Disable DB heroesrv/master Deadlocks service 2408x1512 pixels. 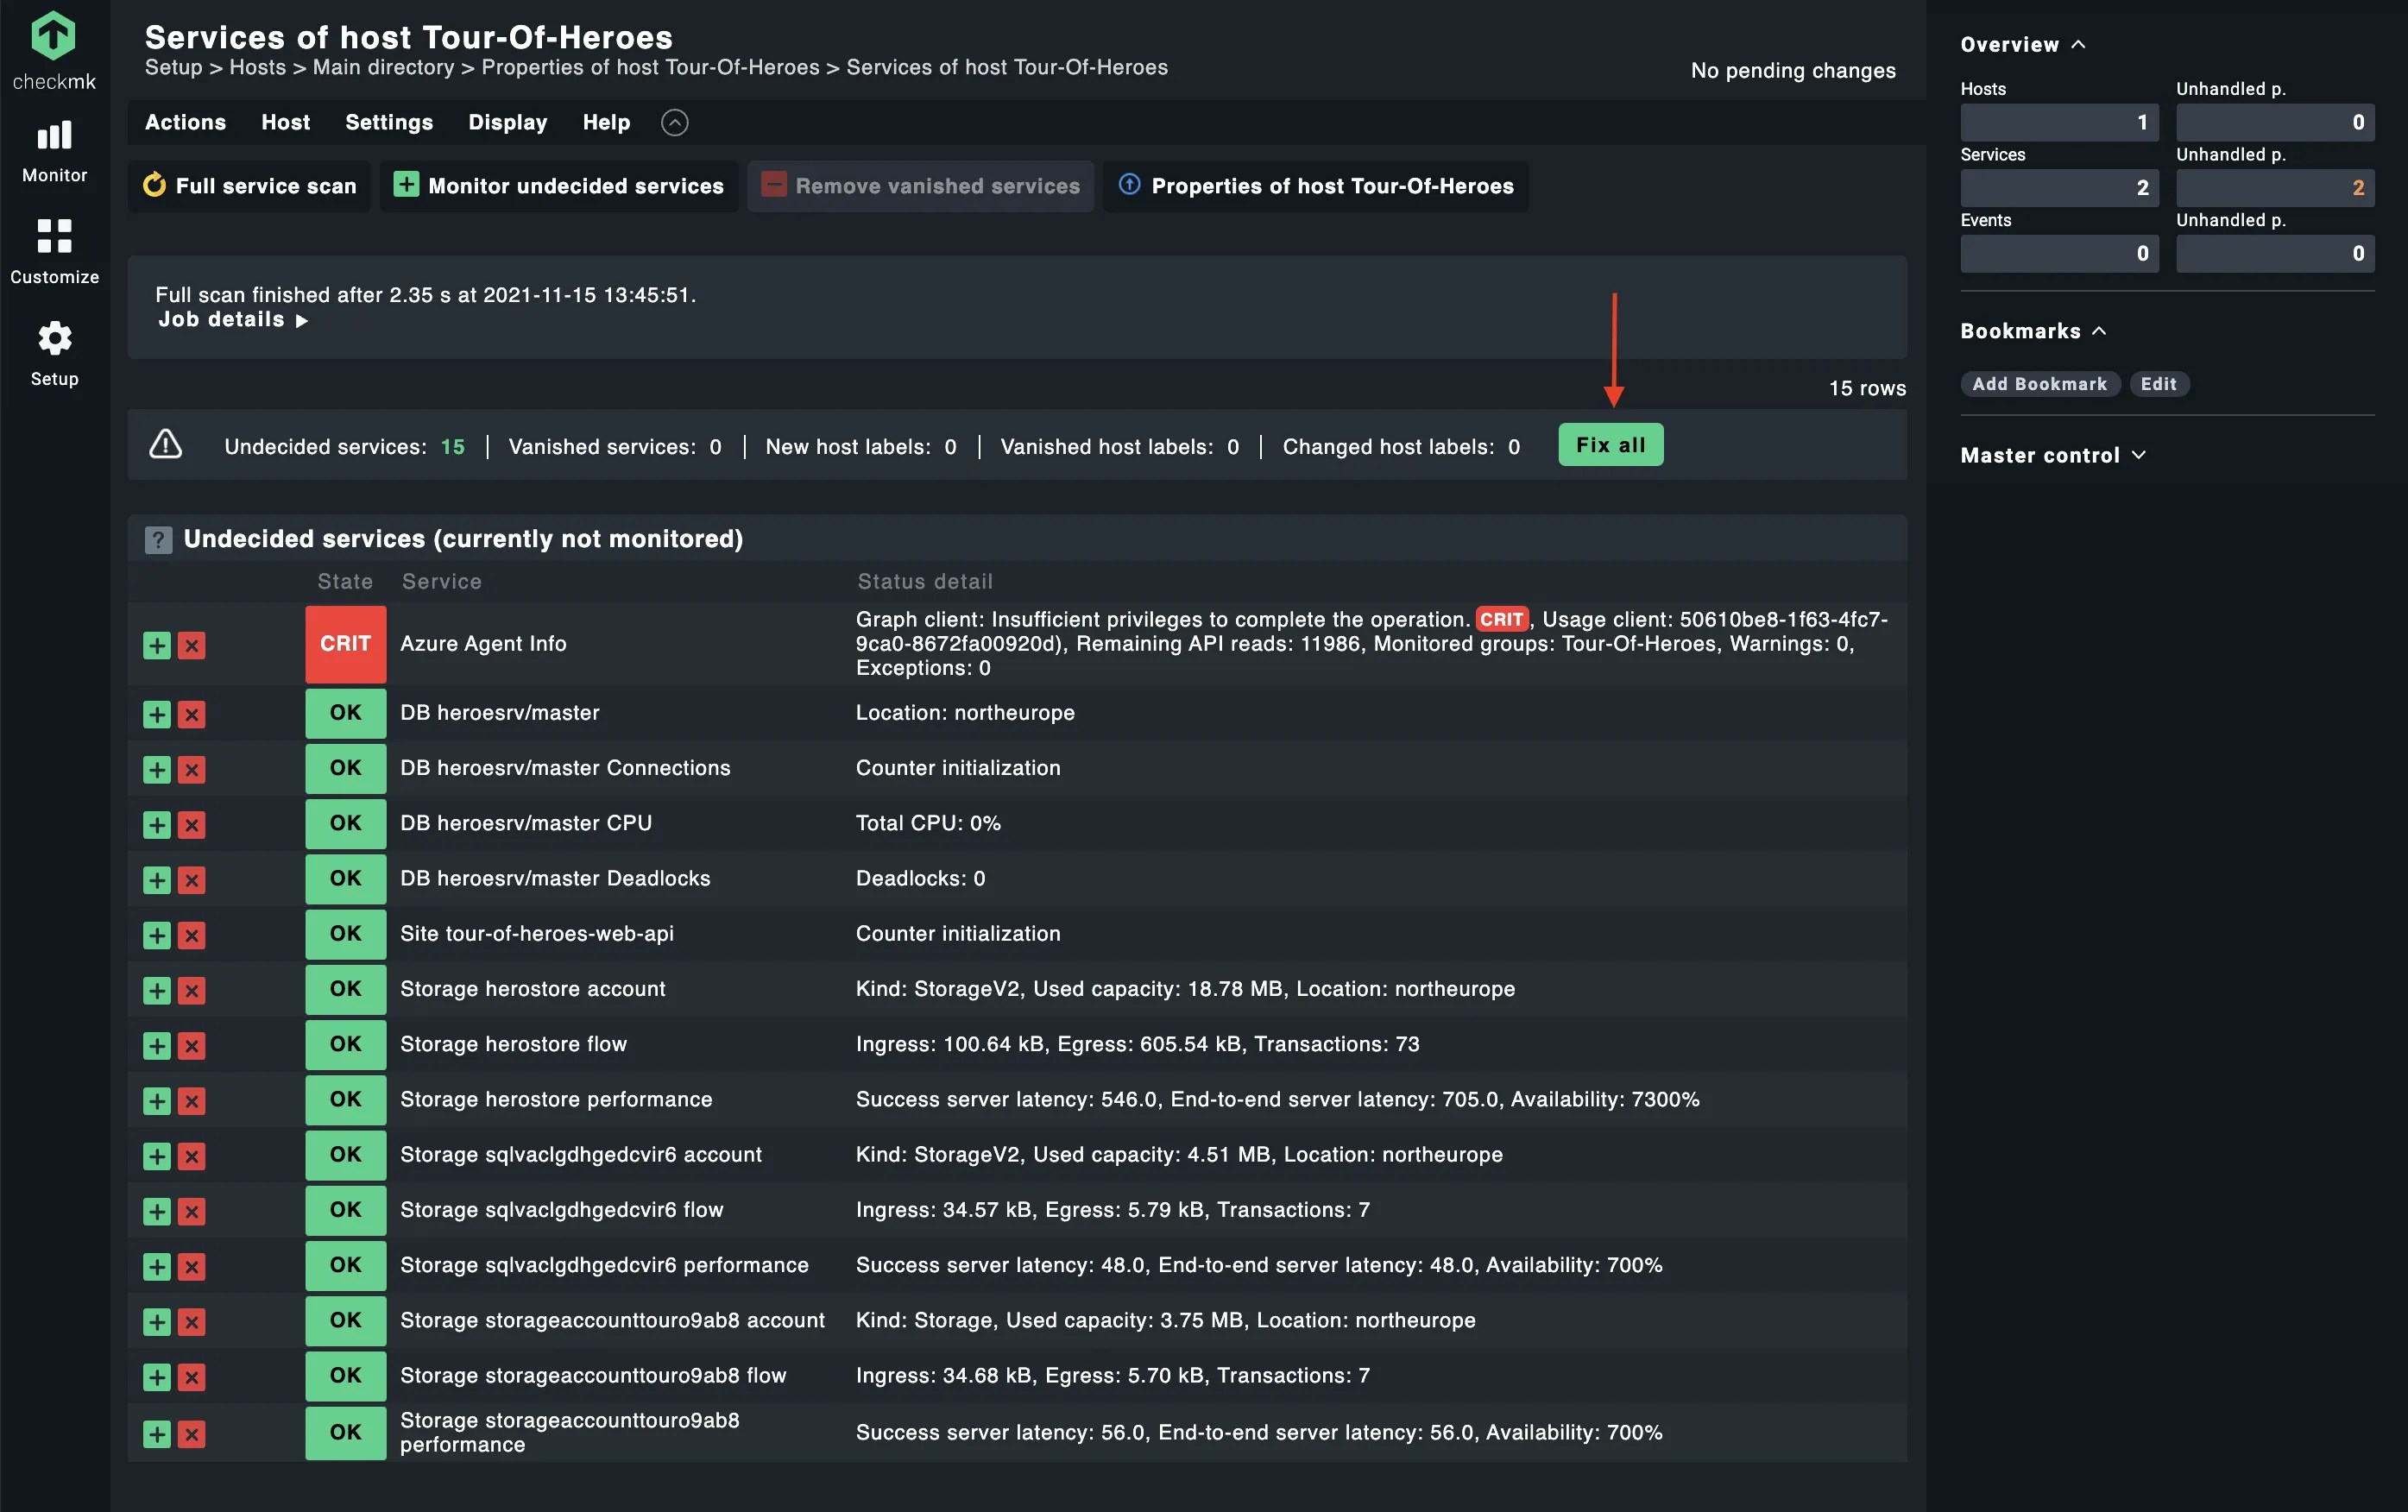(191, 879)
